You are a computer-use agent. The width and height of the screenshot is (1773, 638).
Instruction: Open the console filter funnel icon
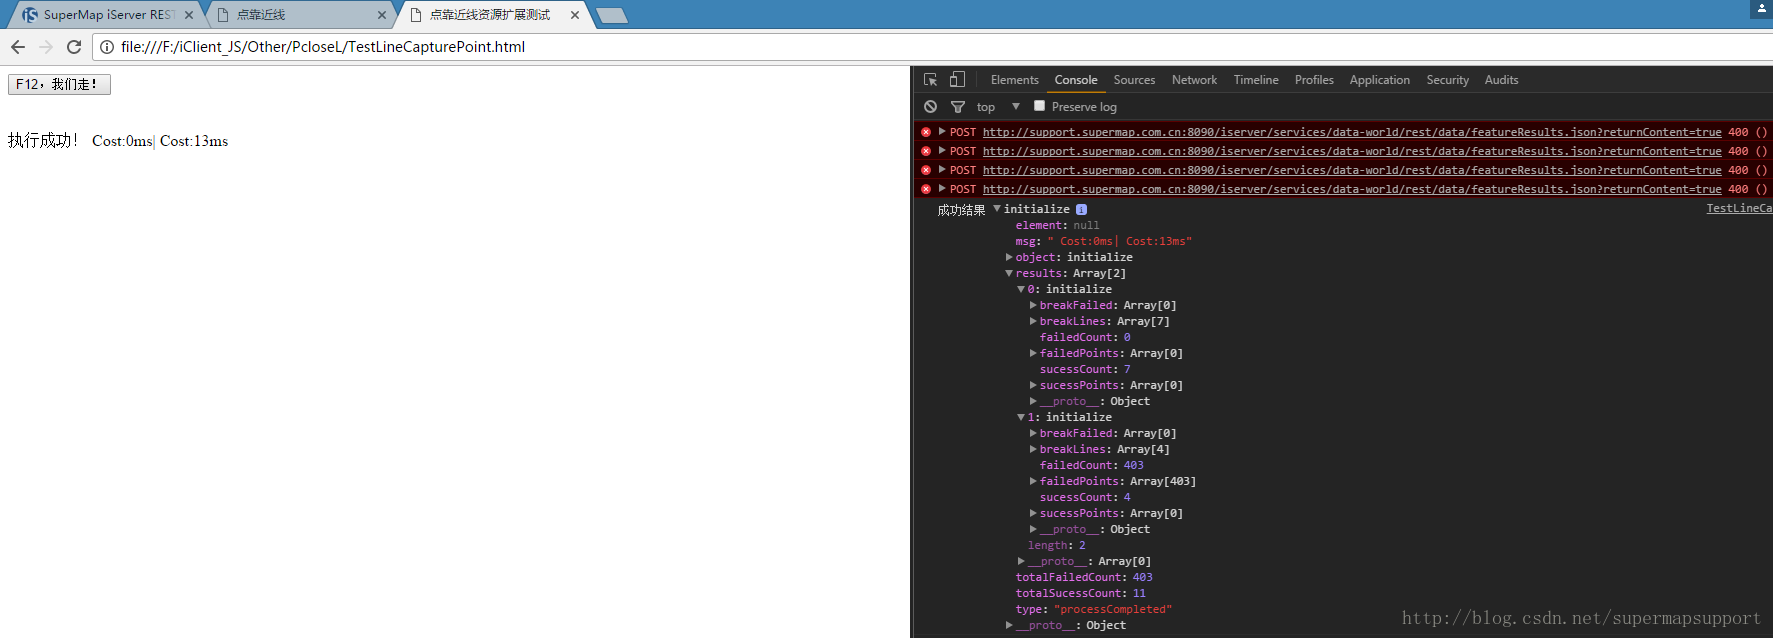point(958,107)
